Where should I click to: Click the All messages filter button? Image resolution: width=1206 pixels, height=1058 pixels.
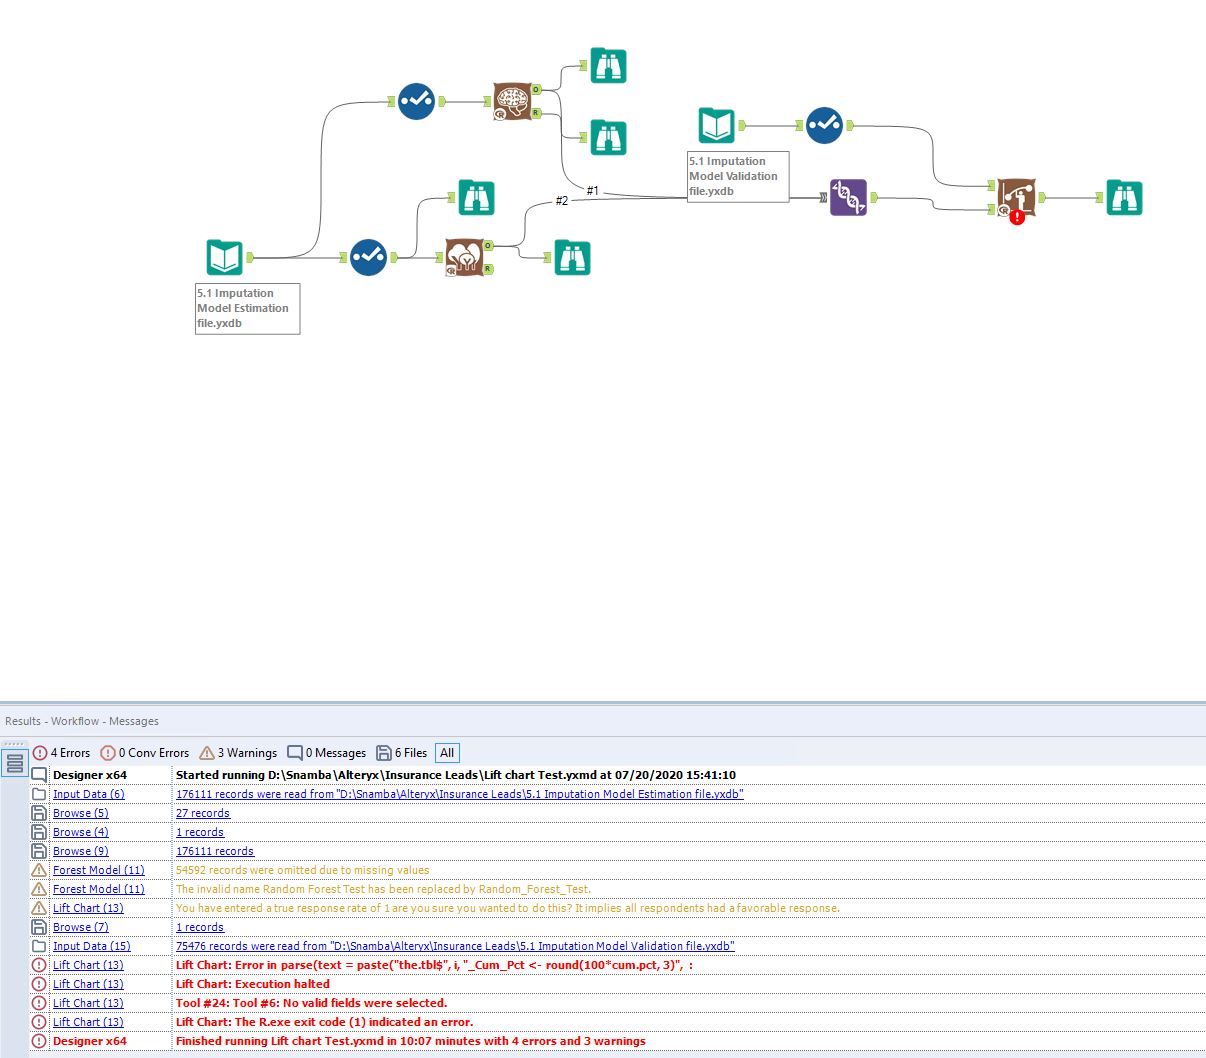tap(446, 753)
